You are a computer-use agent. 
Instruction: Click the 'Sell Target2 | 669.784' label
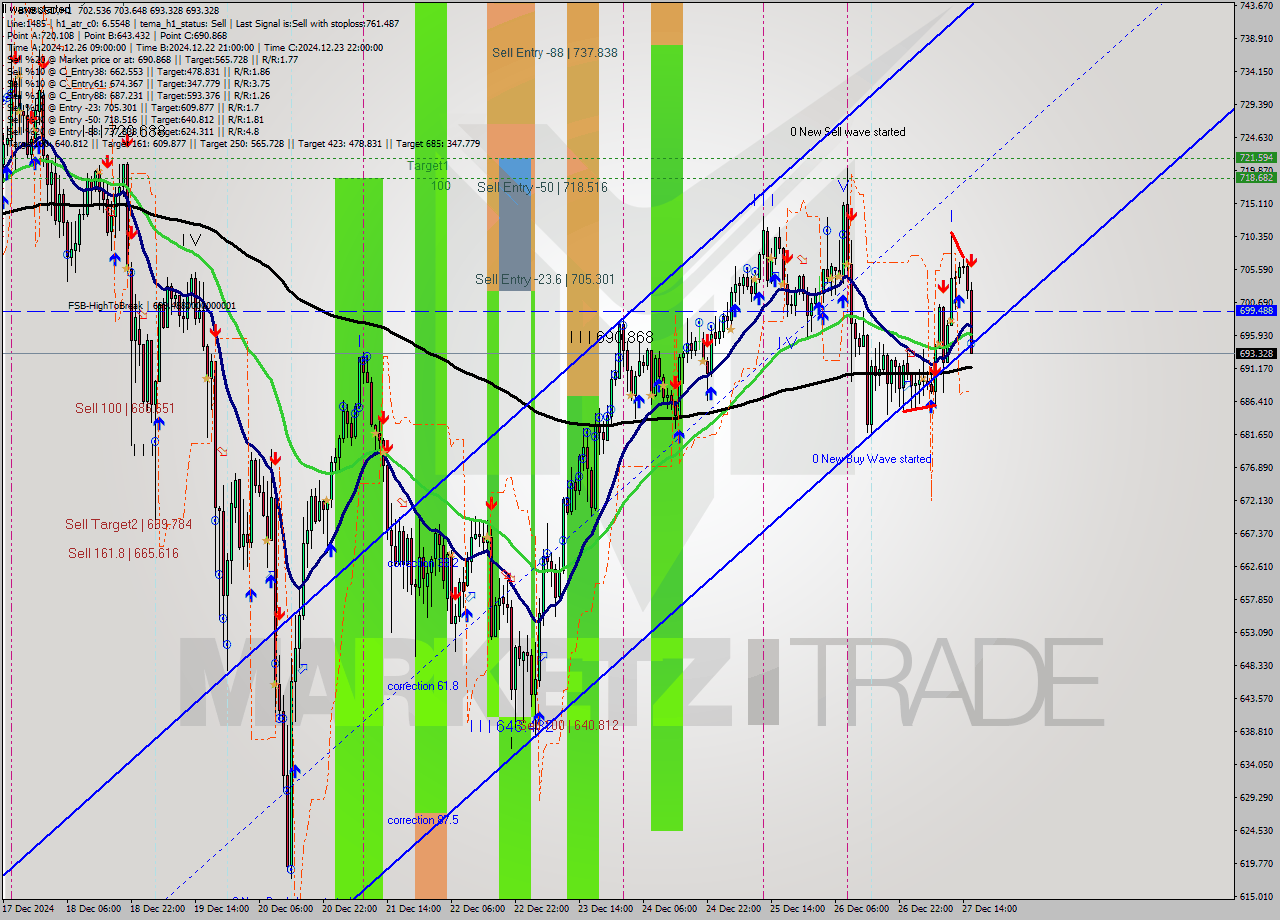[128, 524]
